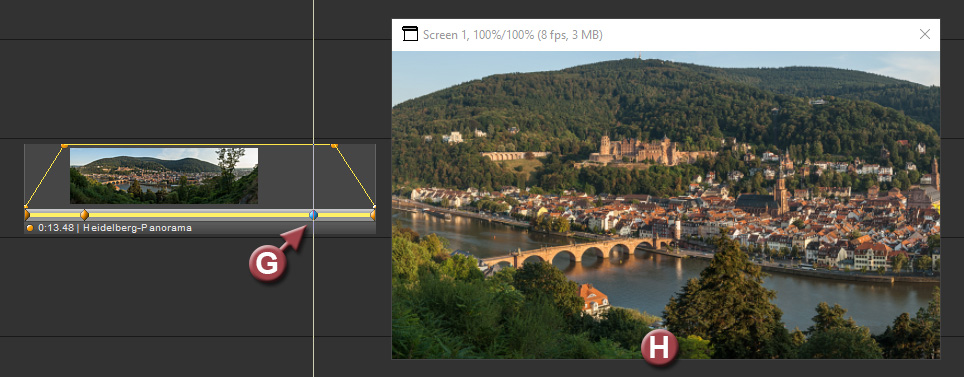Click the orange dot beside 0:13.48 label
Image resolution: width=964 pixels, height=377 pixels.
point(30,228)
